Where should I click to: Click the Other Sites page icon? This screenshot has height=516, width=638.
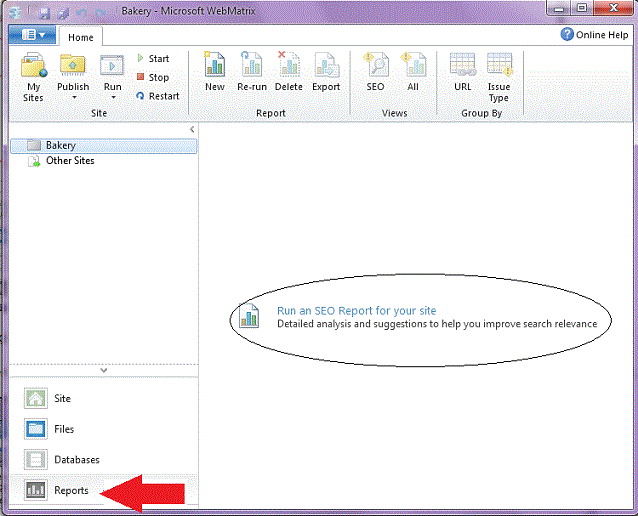pyautogui.click(x=34, y=162)
